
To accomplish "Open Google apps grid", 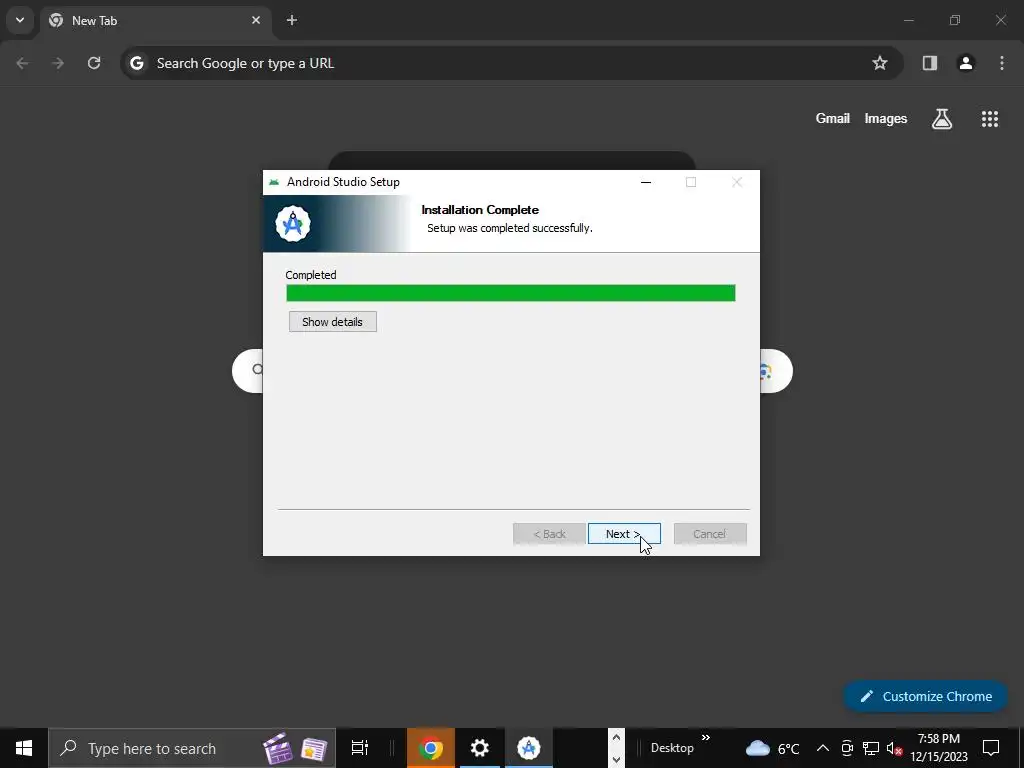I will (990, 118).
